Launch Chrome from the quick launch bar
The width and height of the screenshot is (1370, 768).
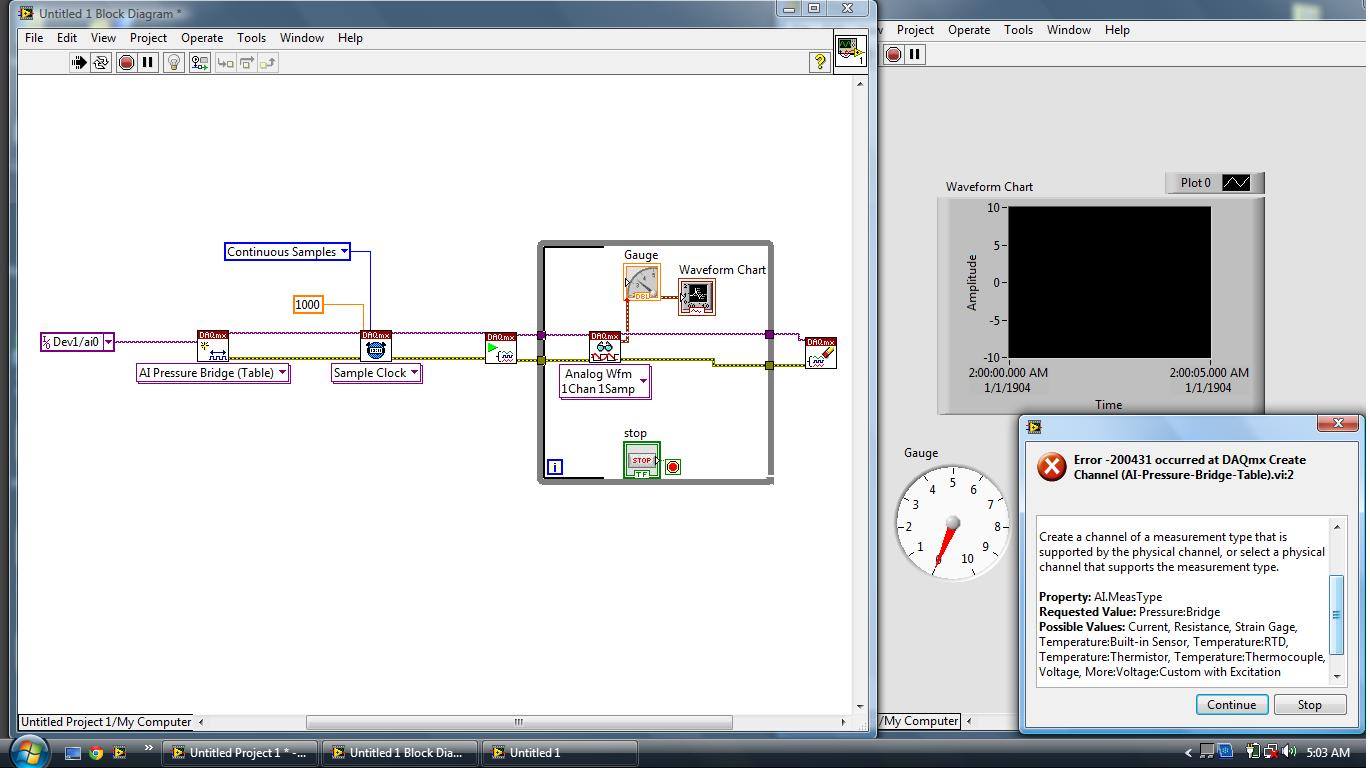[96, 753]
